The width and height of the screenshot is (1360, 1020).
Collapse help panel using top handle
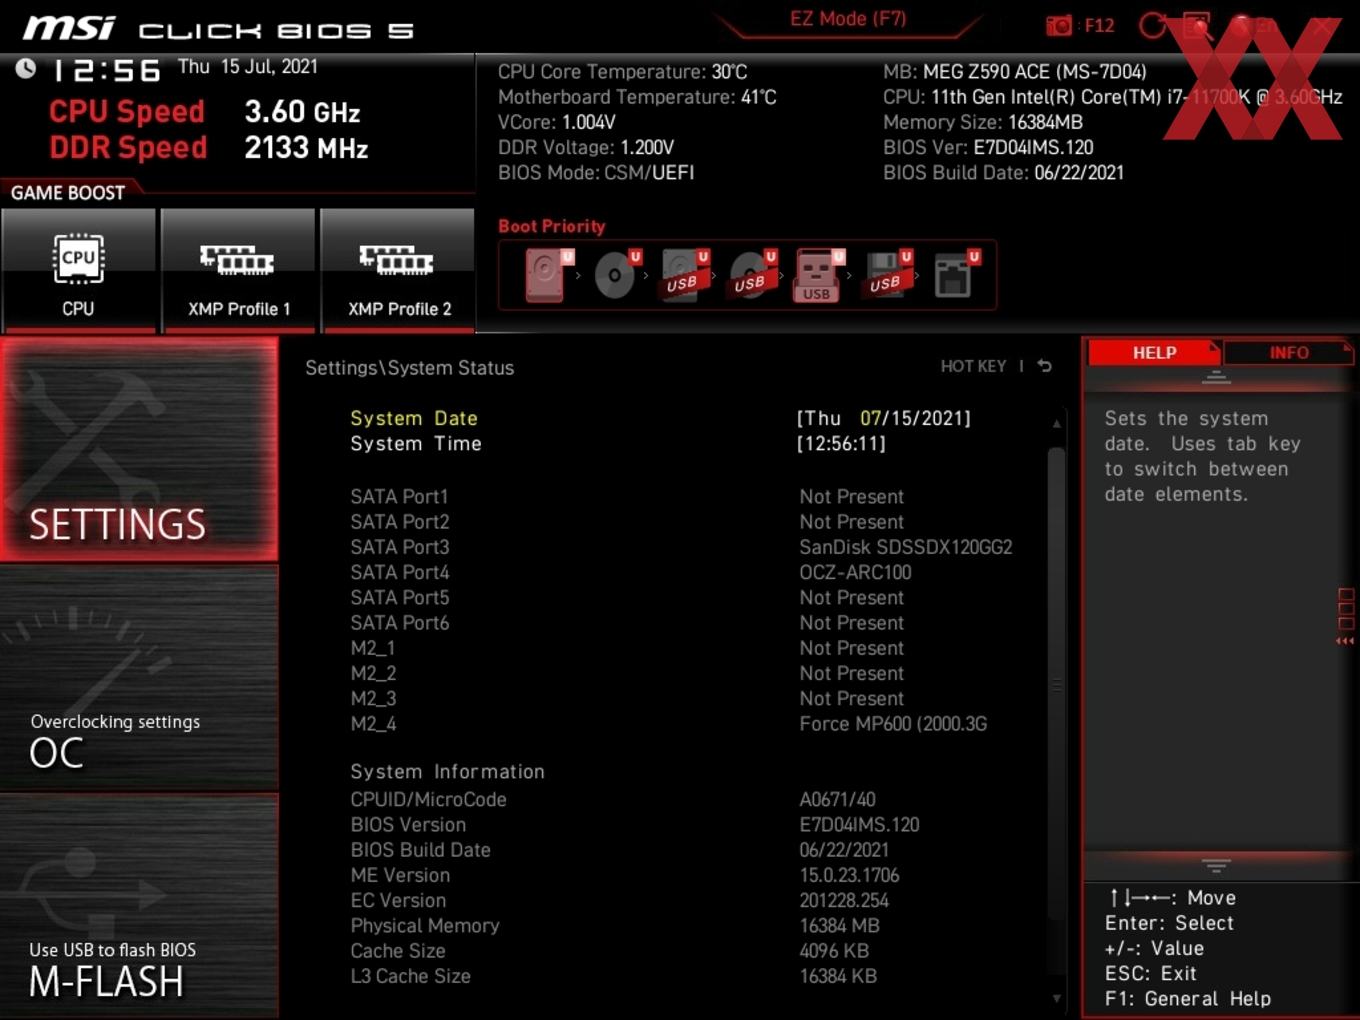click(x=1216, y=377)
